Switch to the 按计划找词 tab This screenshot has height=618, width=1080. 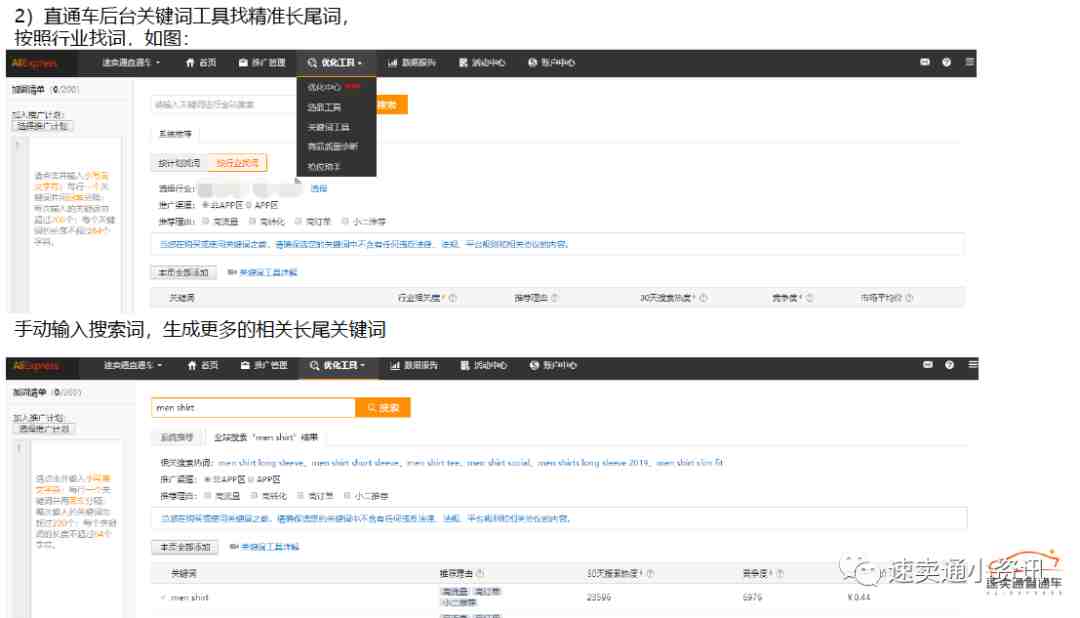[x=180, y=163]
